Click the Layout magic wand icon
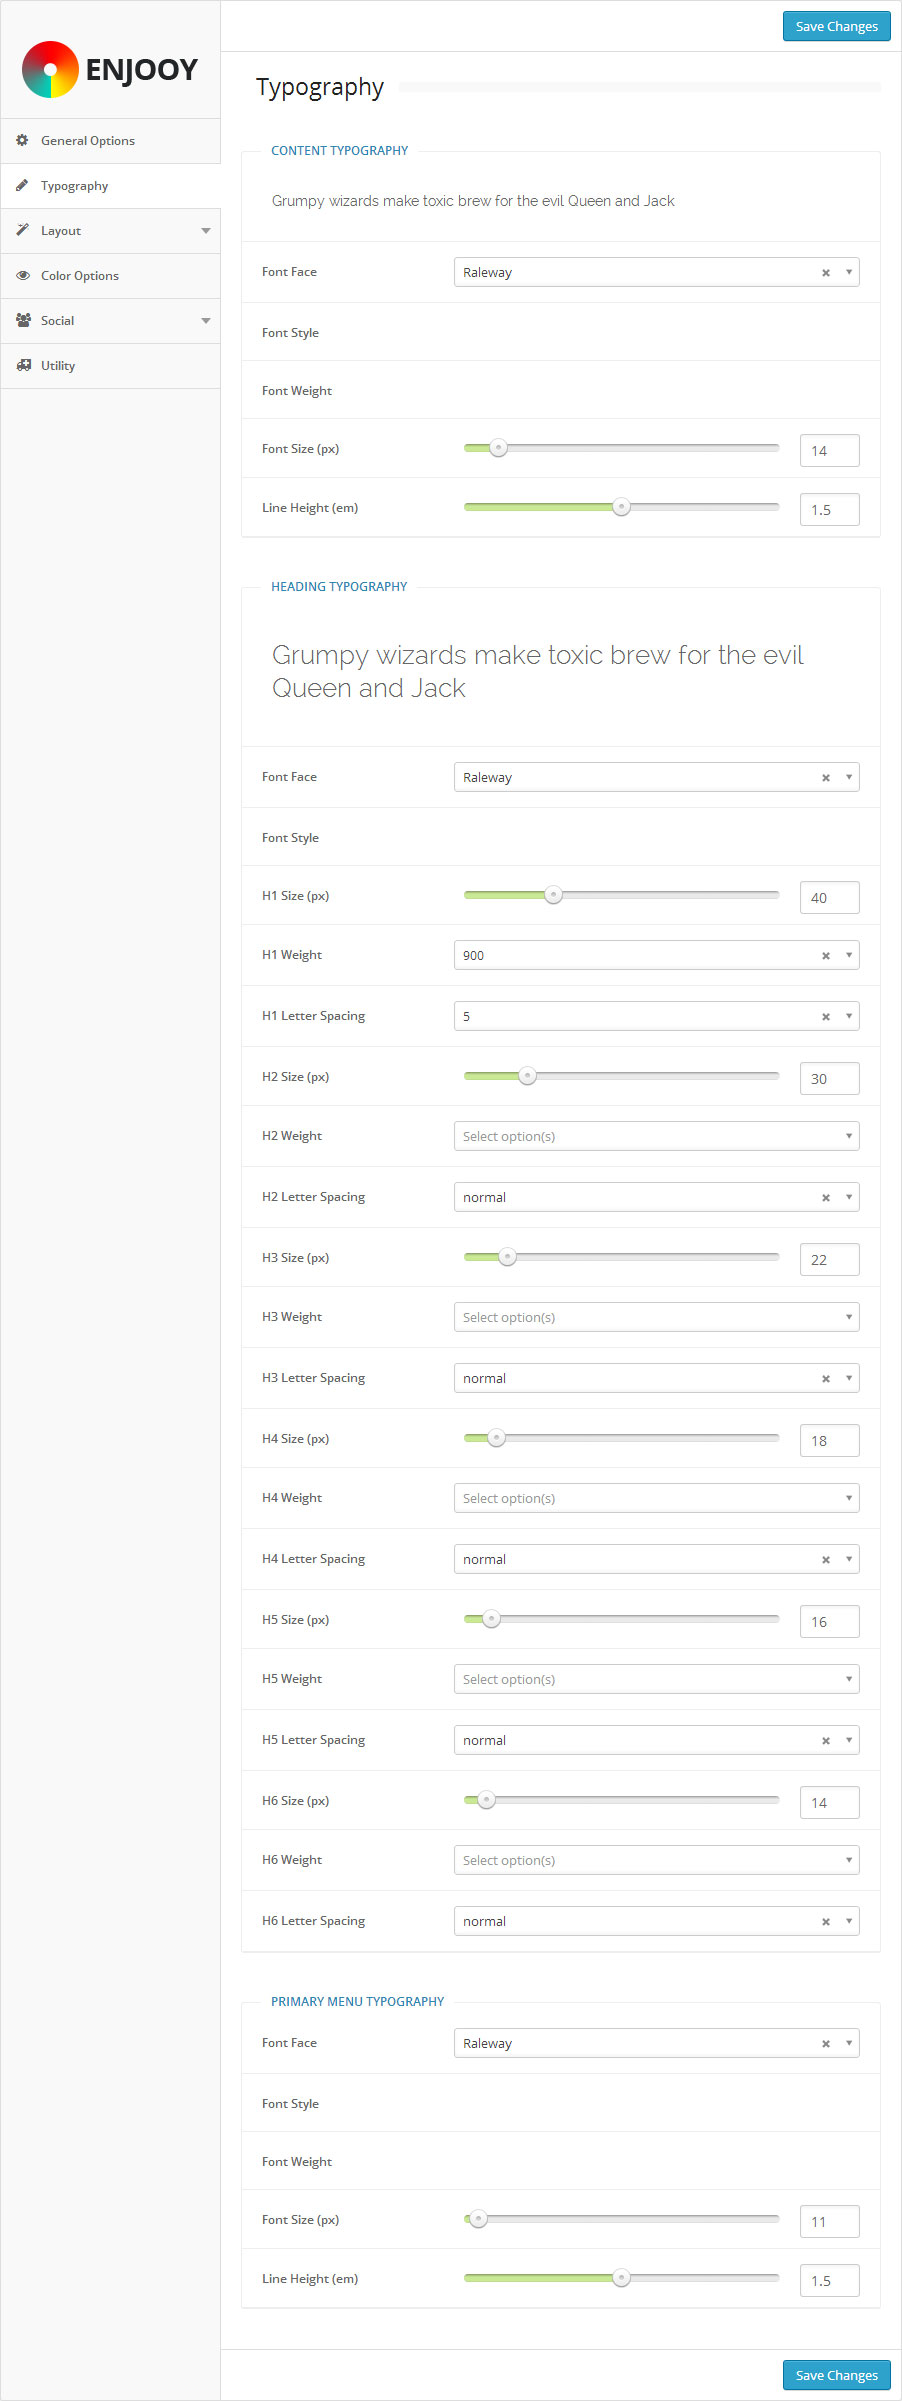The height and width of the screenshot is (2401, 902). pyautogui.click(x=22, y=230)
